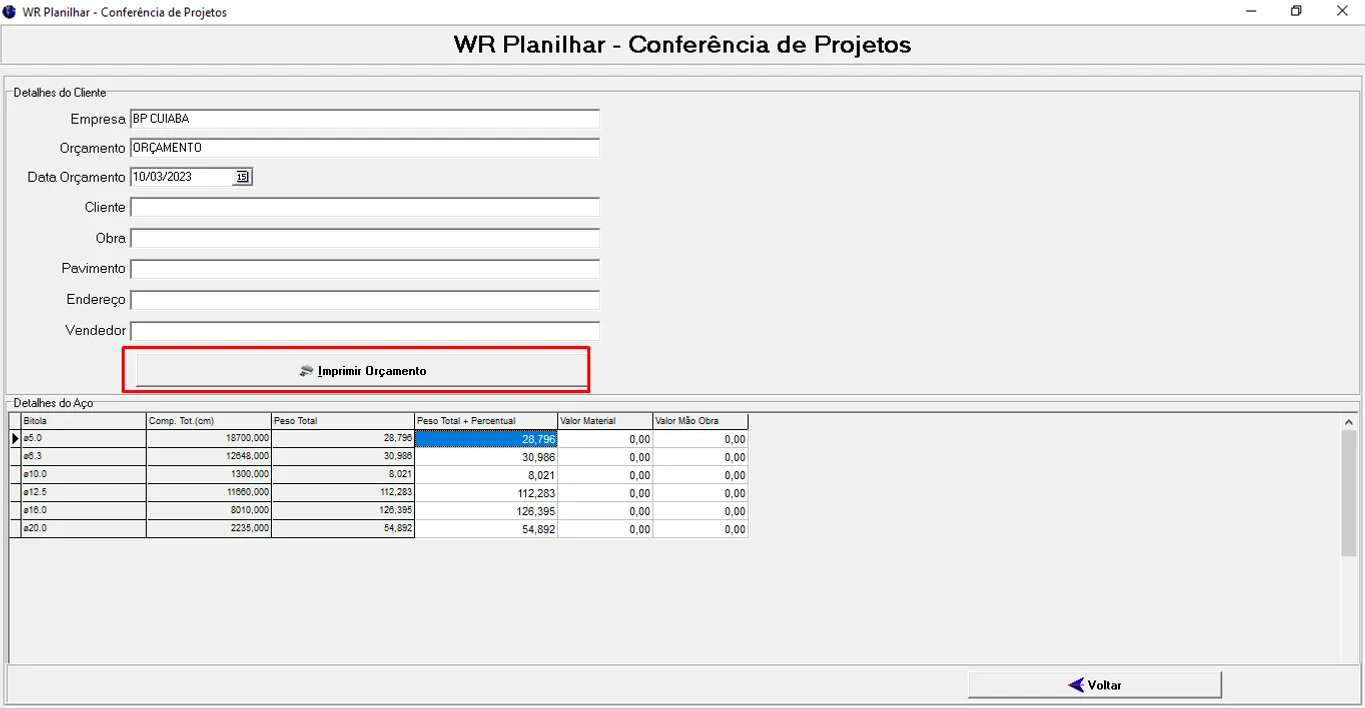Screen dimensions: 1365x709
Task: Click the Peso Total + Percentual header
Action: tap(485, 421)
